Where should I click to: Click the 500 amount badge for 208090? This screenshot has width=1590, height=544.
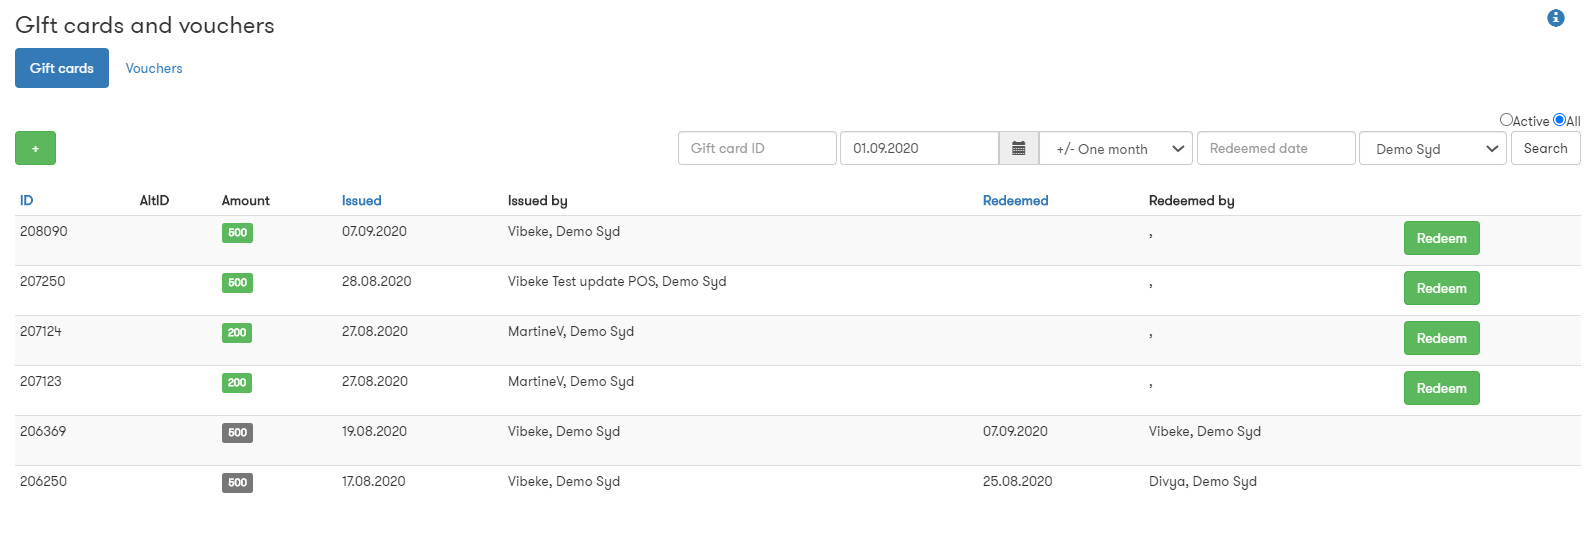point(237,233)
